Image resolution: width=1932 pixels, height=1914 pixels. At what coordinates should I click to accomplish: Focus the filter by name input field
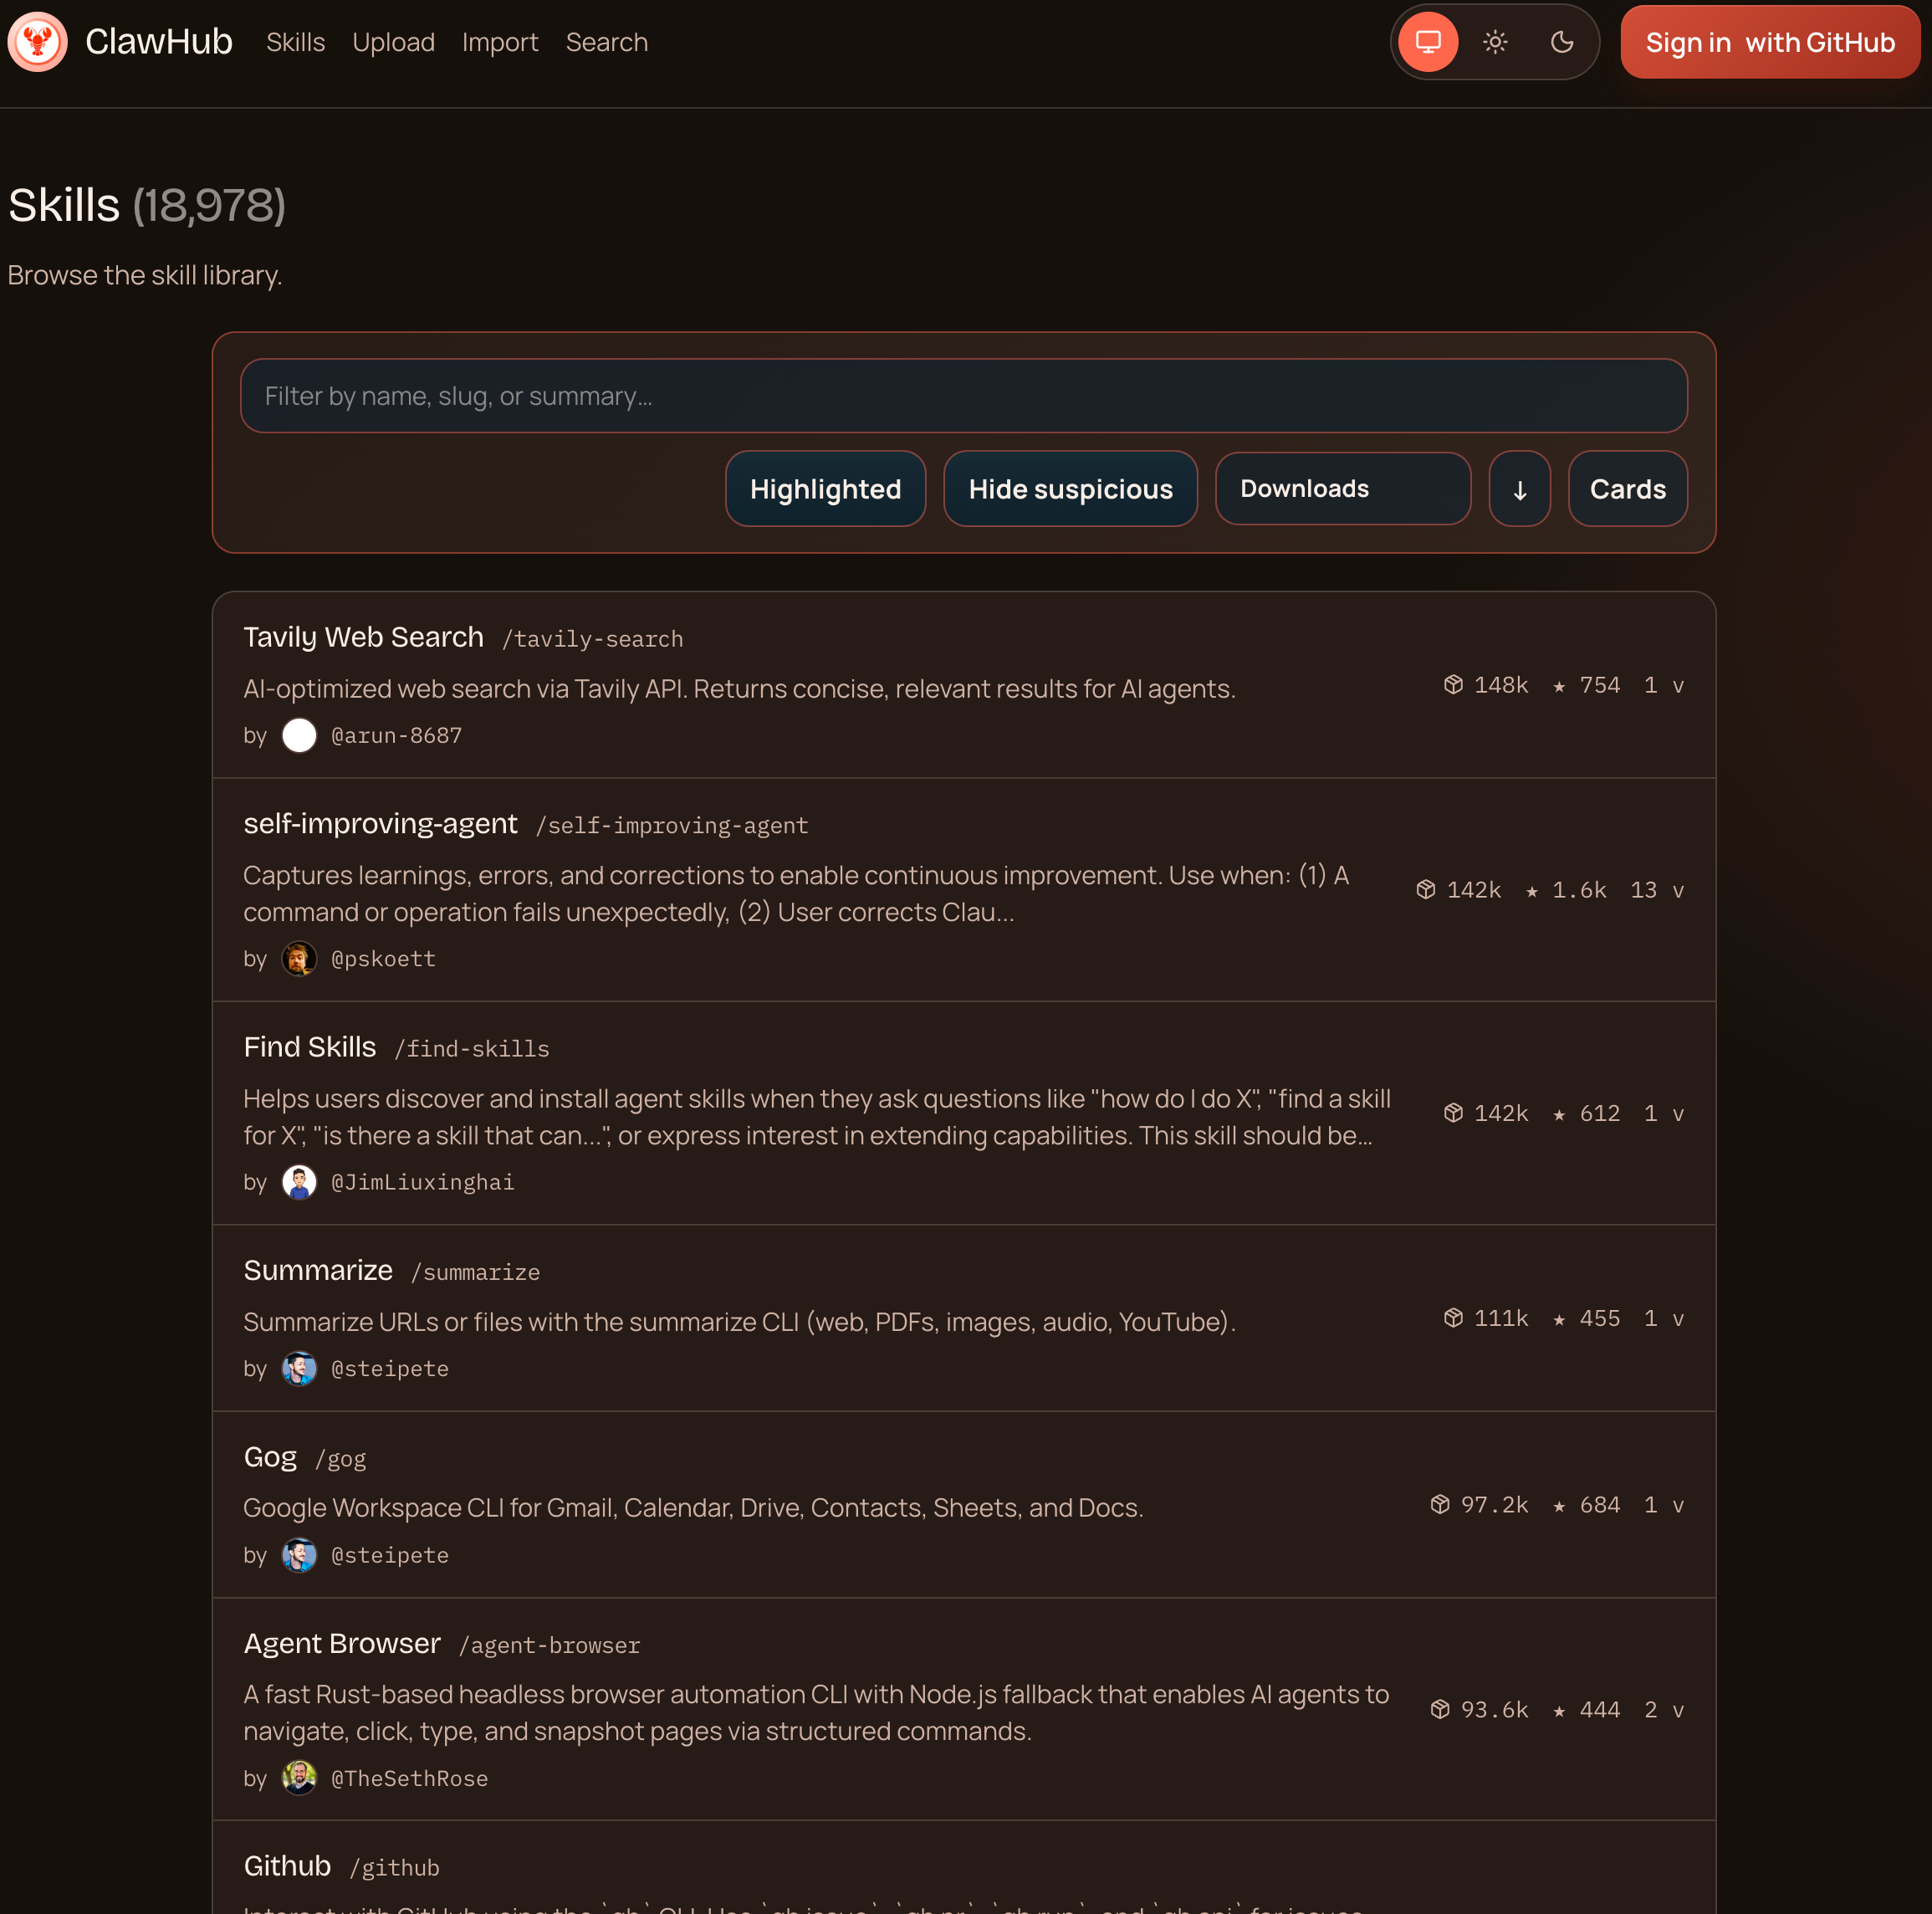tap(963, 396)
